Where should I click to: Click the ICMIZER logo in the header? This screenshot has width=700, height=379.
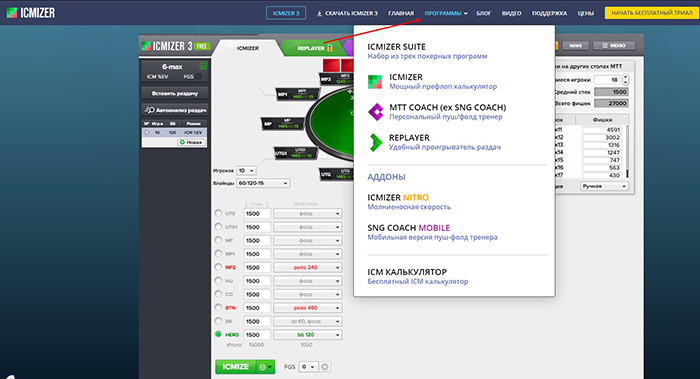31,12
